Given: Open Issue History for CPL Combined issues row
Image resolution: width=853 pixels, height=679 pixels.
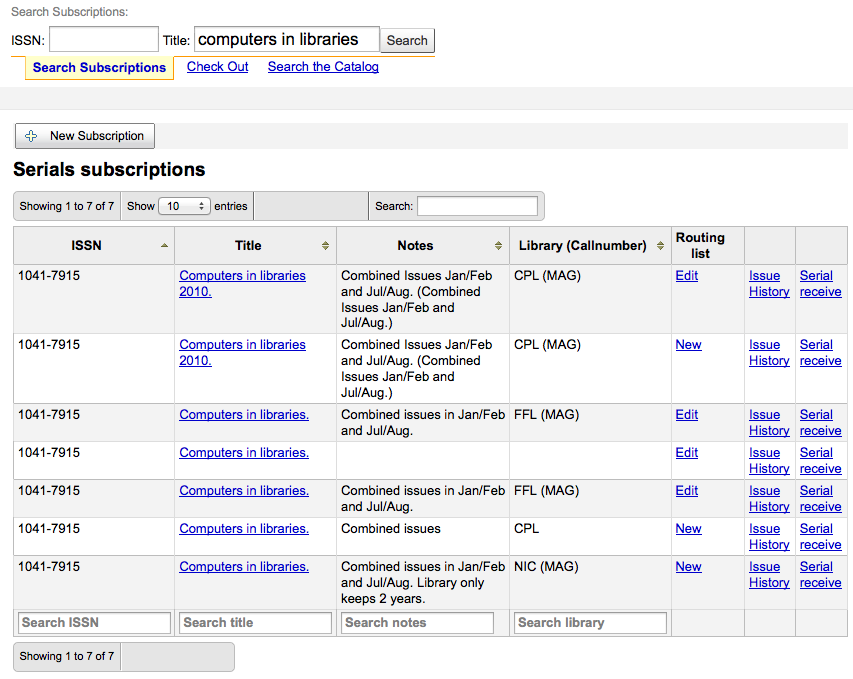Looking at the screenshot, I should click(x=769, y=537).
